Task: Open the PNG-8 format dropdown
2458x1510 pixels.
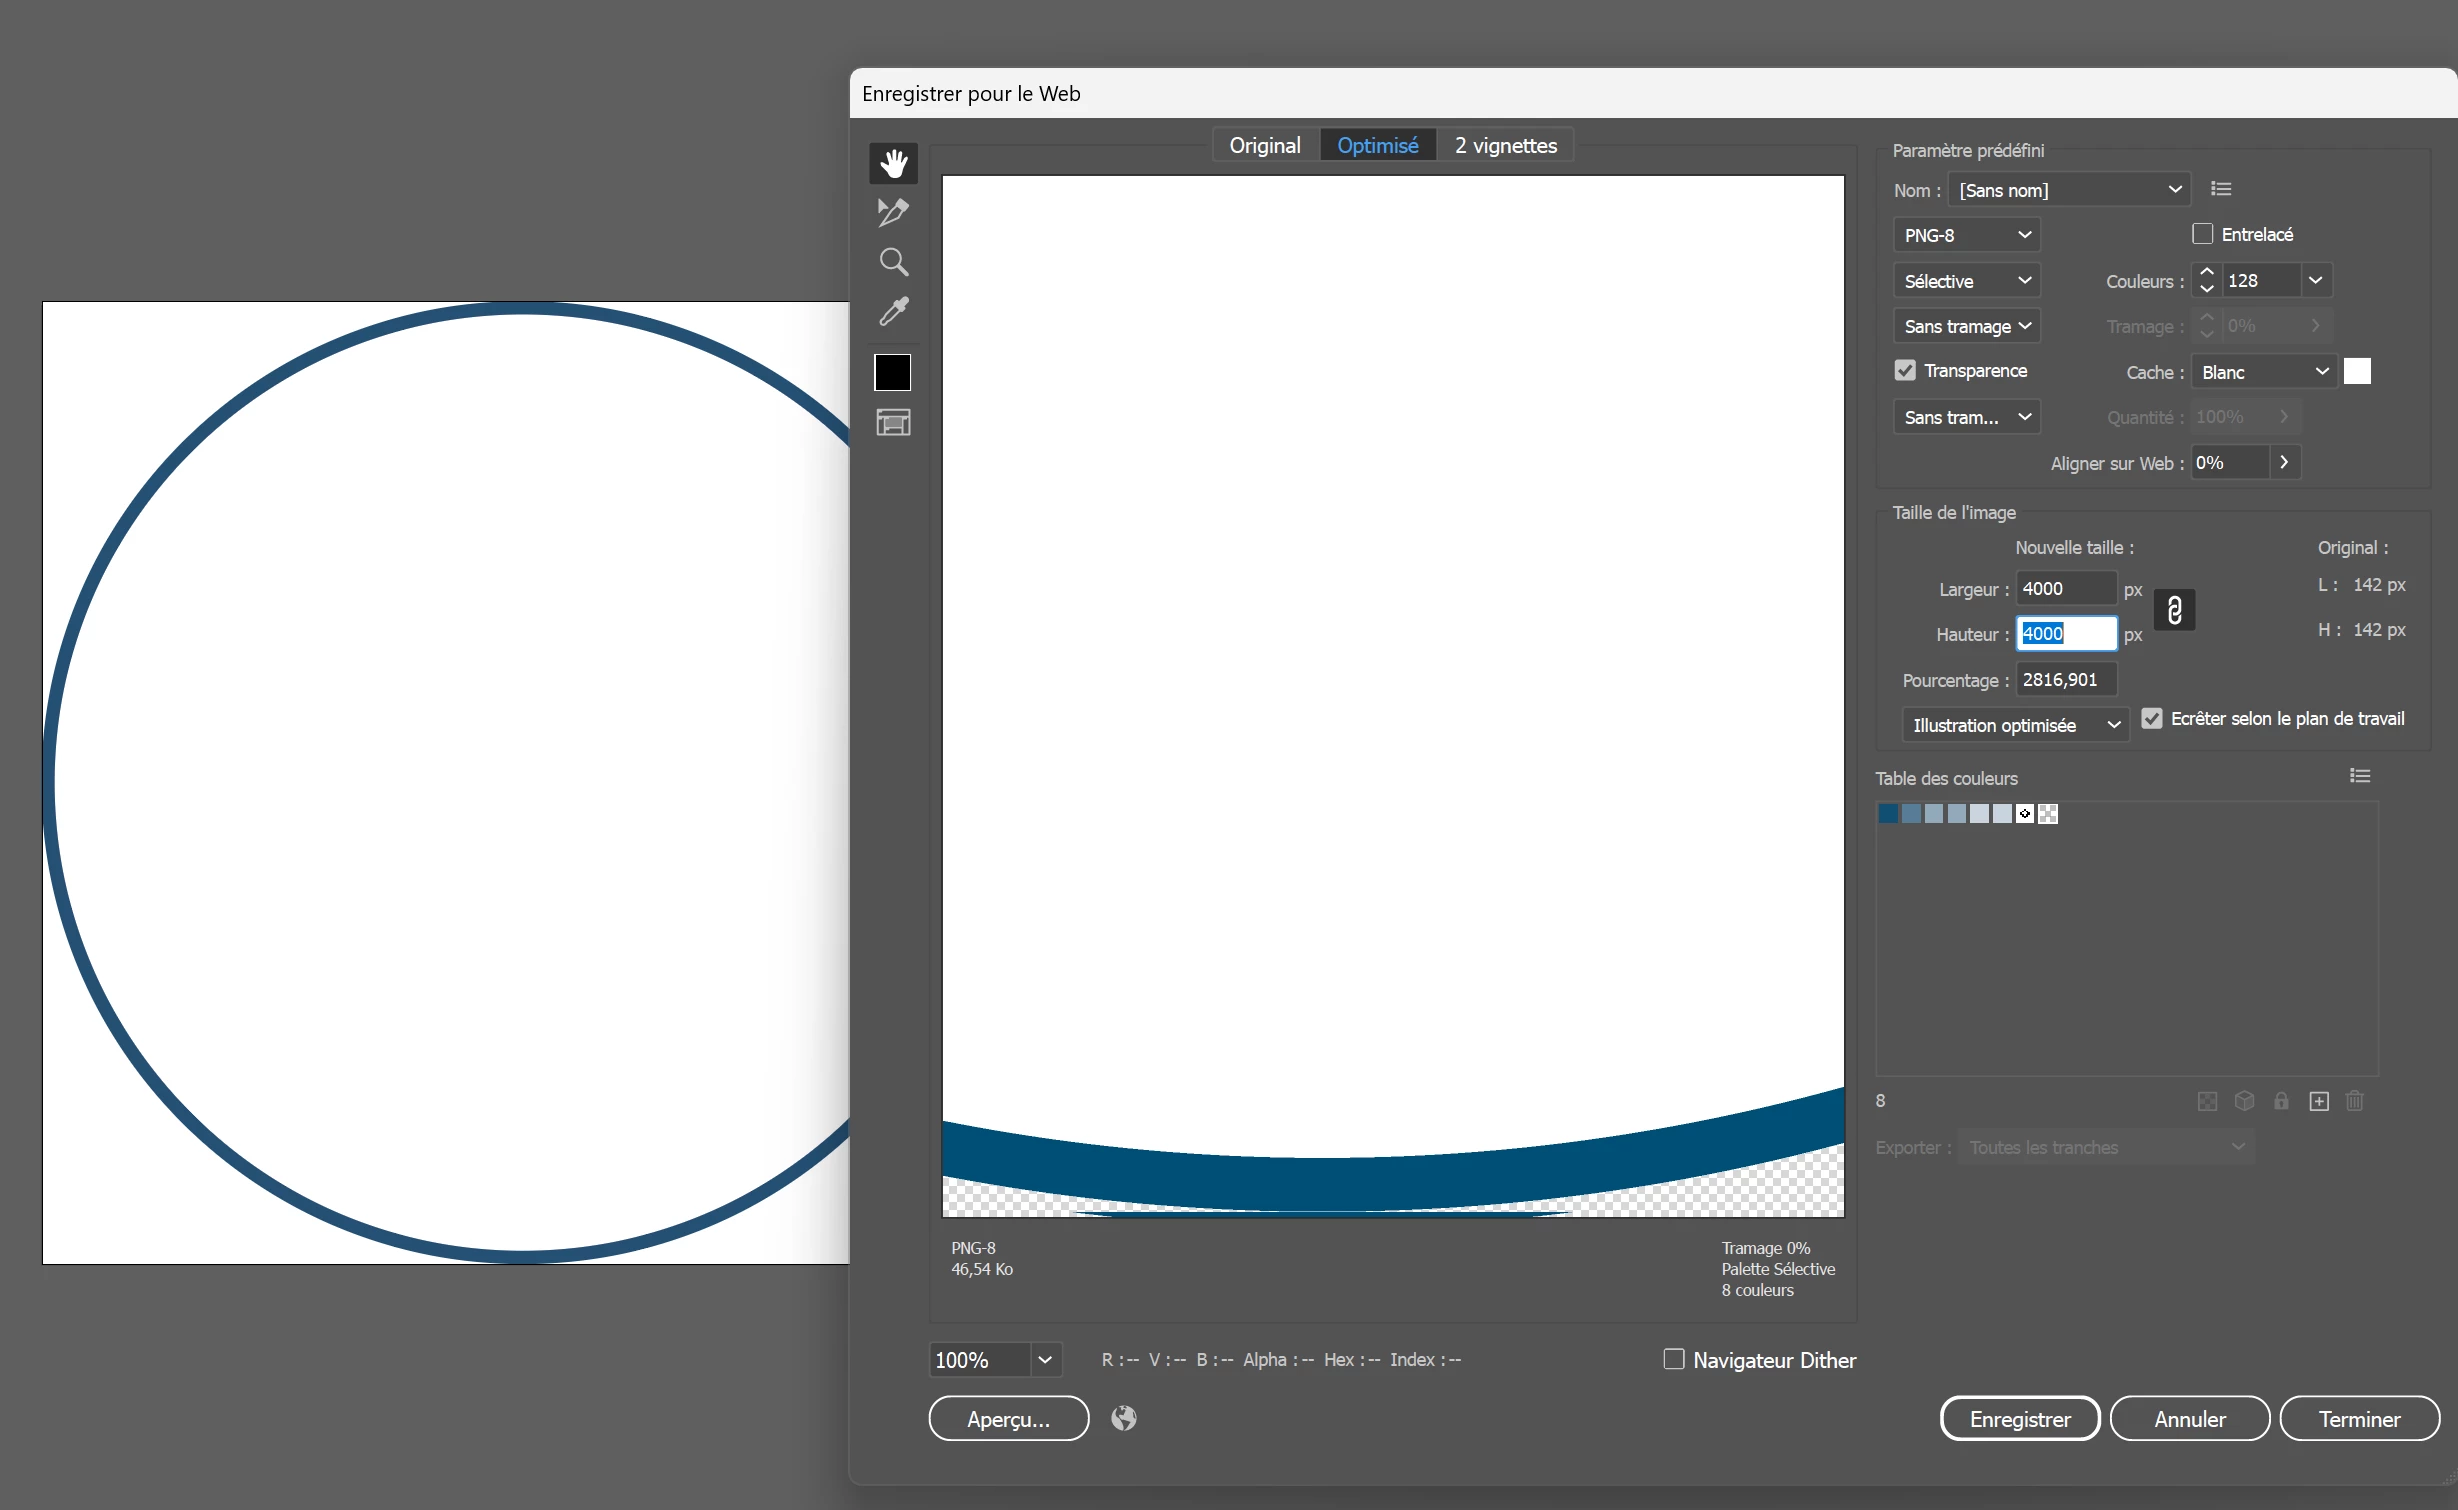Action: pyautogui.click(x=1966, y=235)
